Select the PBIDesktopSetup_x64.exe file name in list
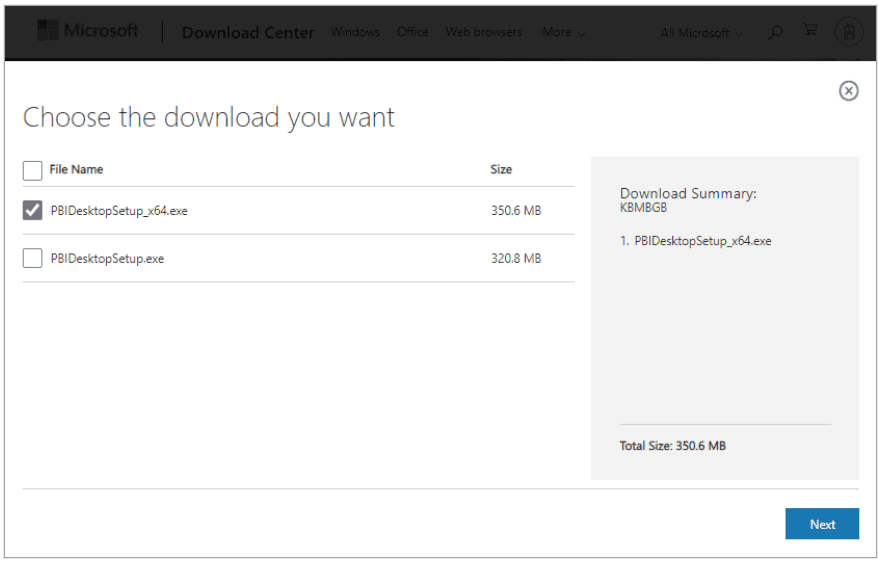 [119, 210]
